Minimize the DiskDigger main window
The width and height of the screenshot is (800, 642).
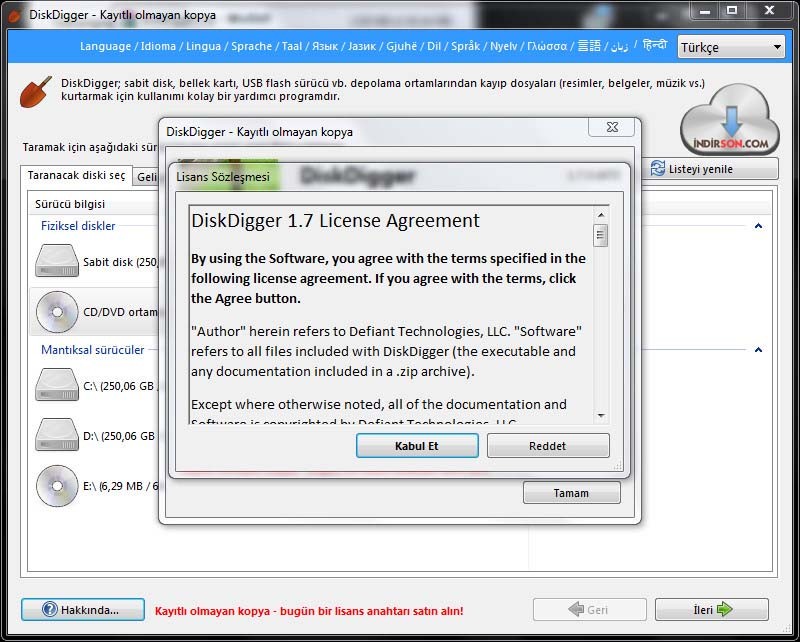click(706, 11)
